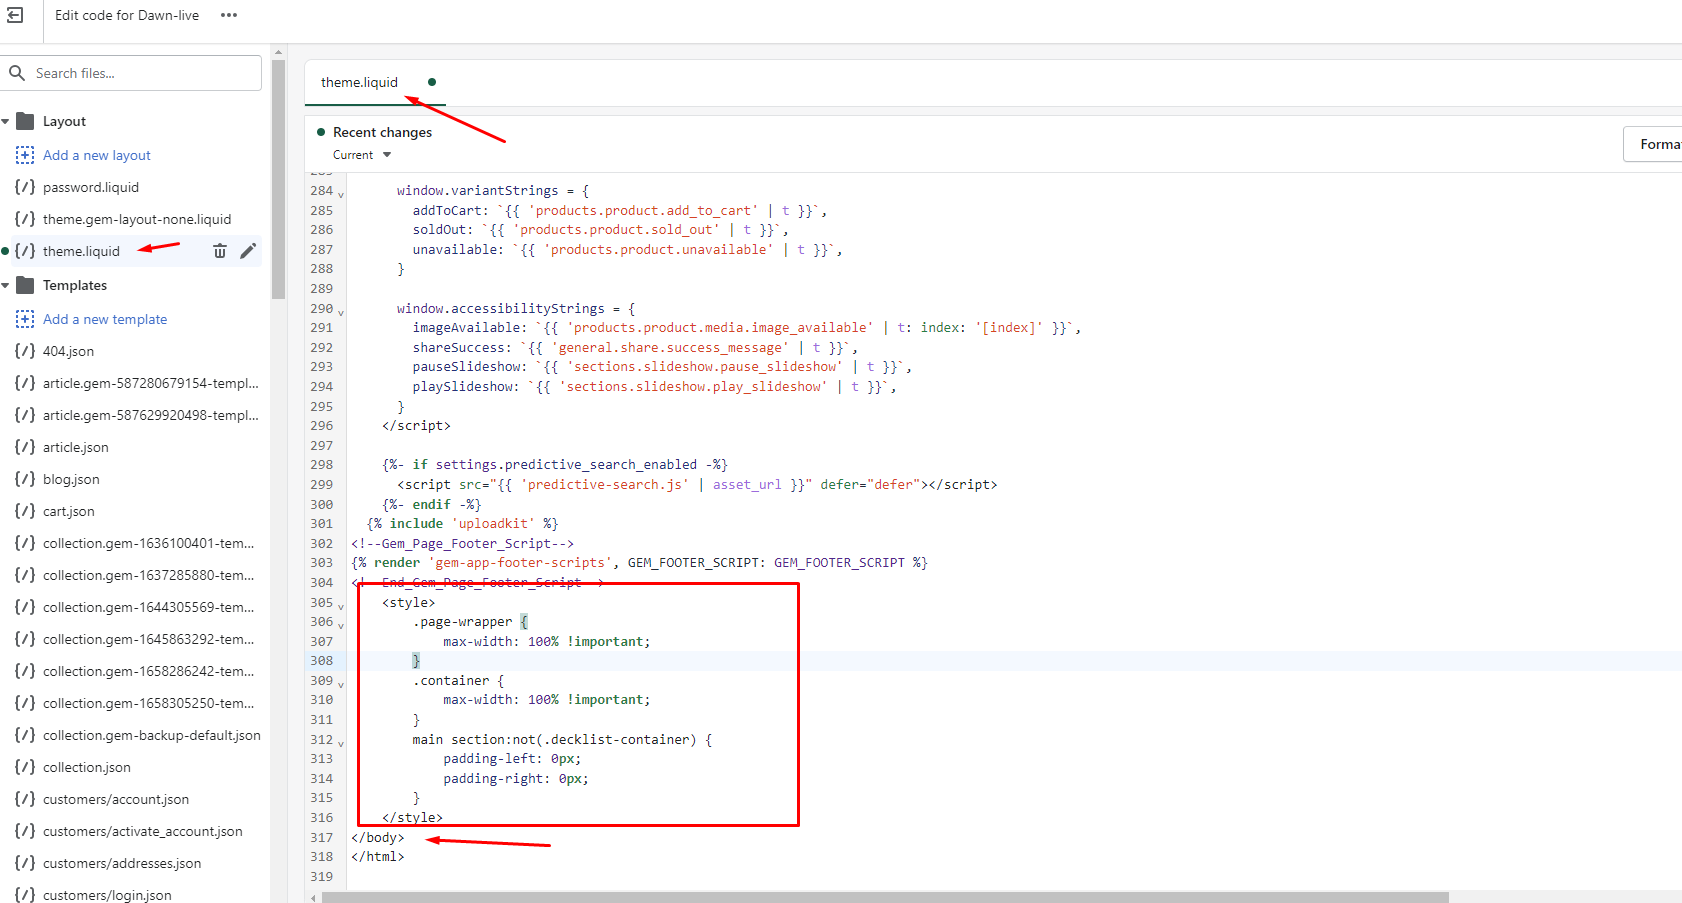Open collection.gem-1658305250 template file
This screenshot has width=1682, height=903.
click(x=149, y=703)
